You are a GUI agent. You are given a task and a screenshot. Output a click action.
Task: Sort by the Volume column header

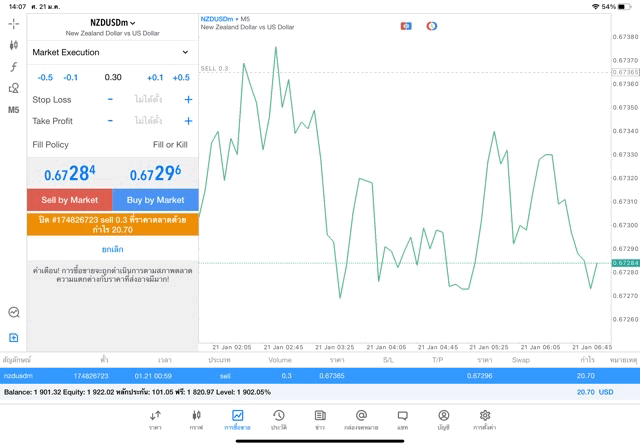pyautogui.click(x=280, y=360)
